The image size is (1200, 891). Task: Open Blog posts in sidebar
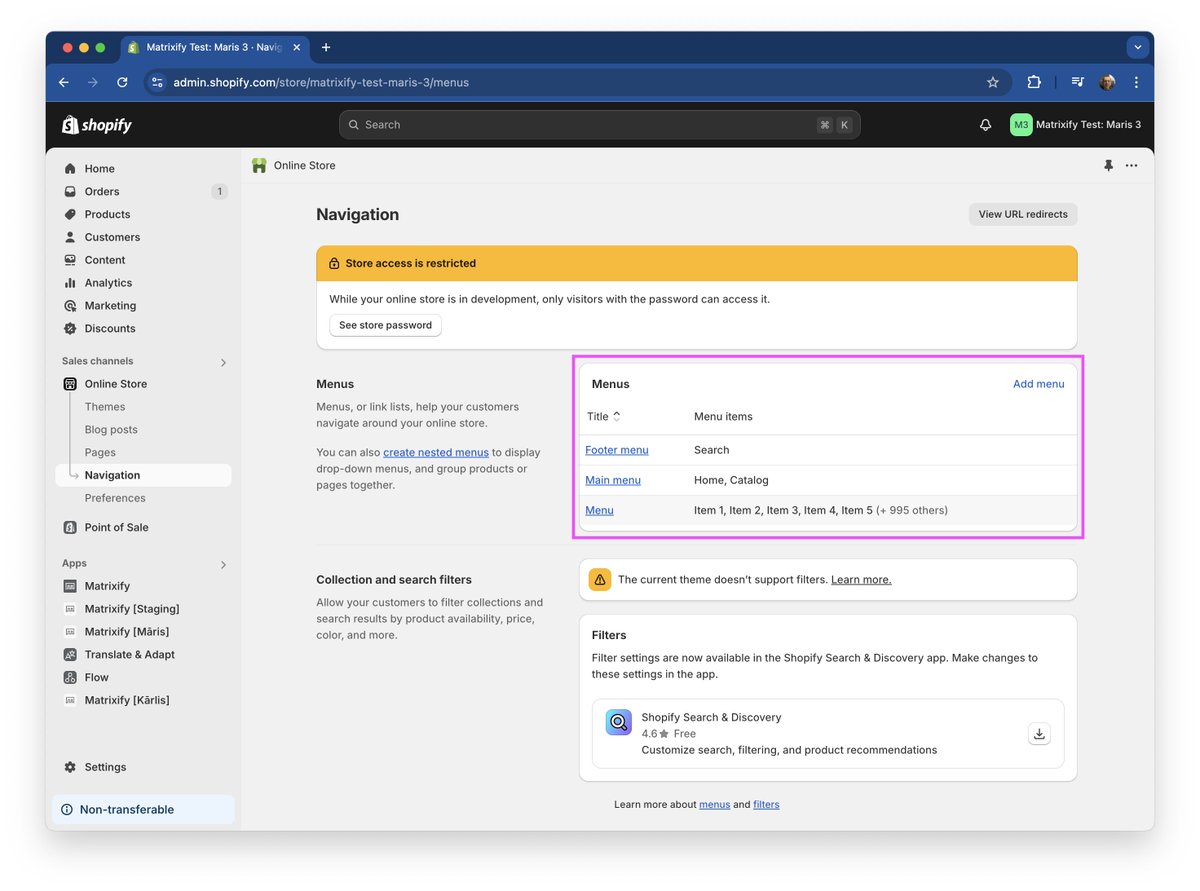(111, 430)
